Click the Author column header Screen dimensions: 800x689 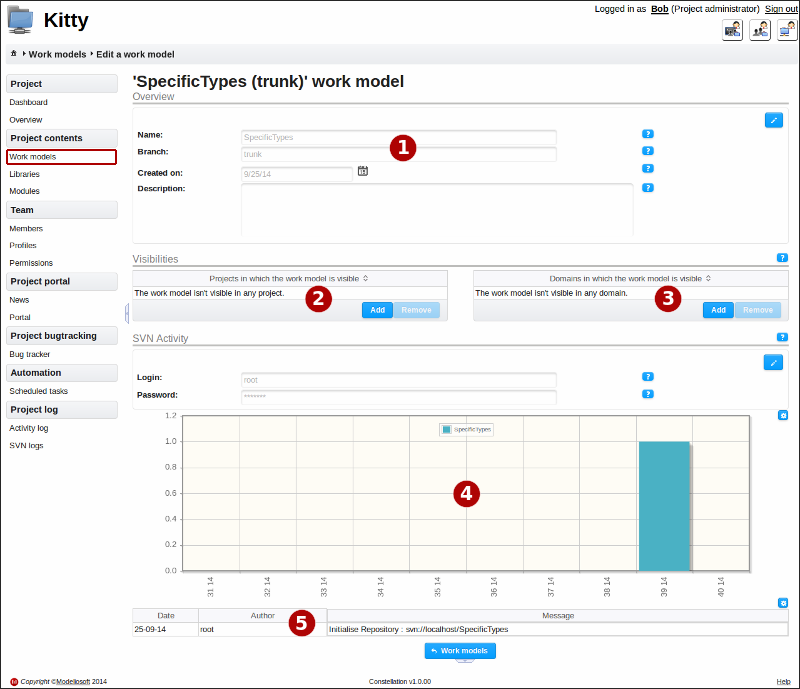263,616
